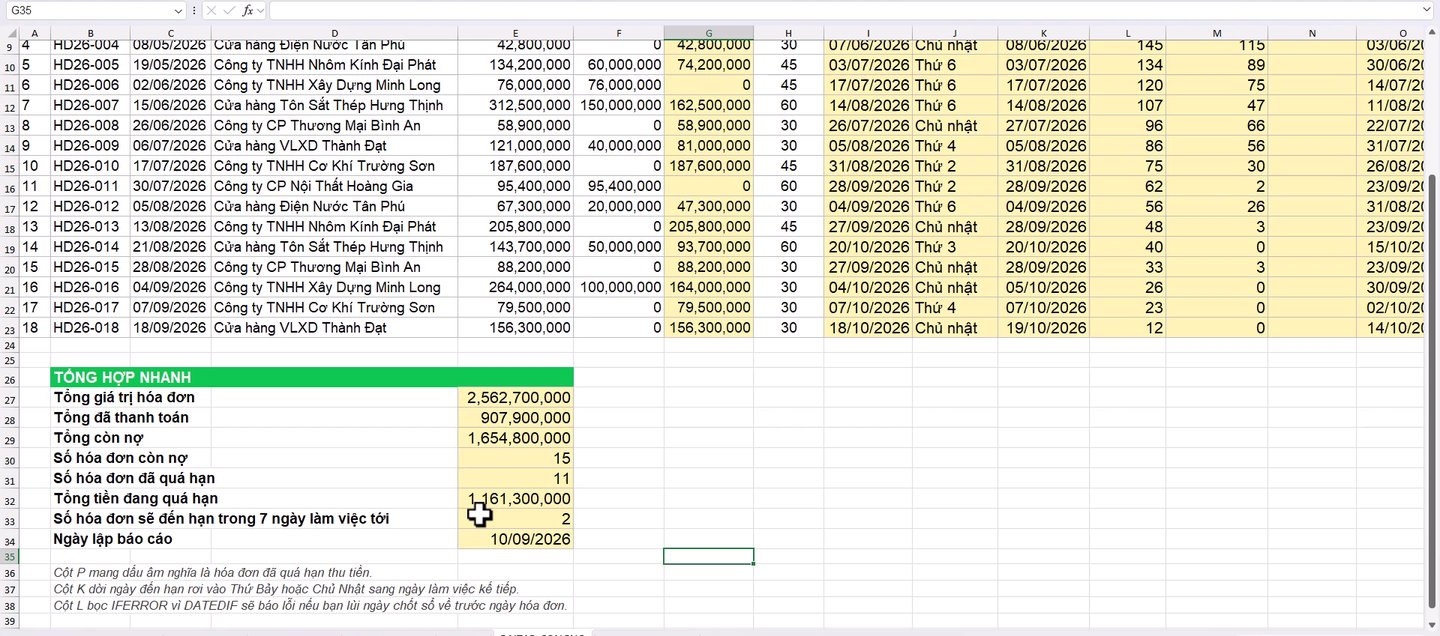
Task: Select the paid amount 100,000,000
Action: [x=619, y=287]
